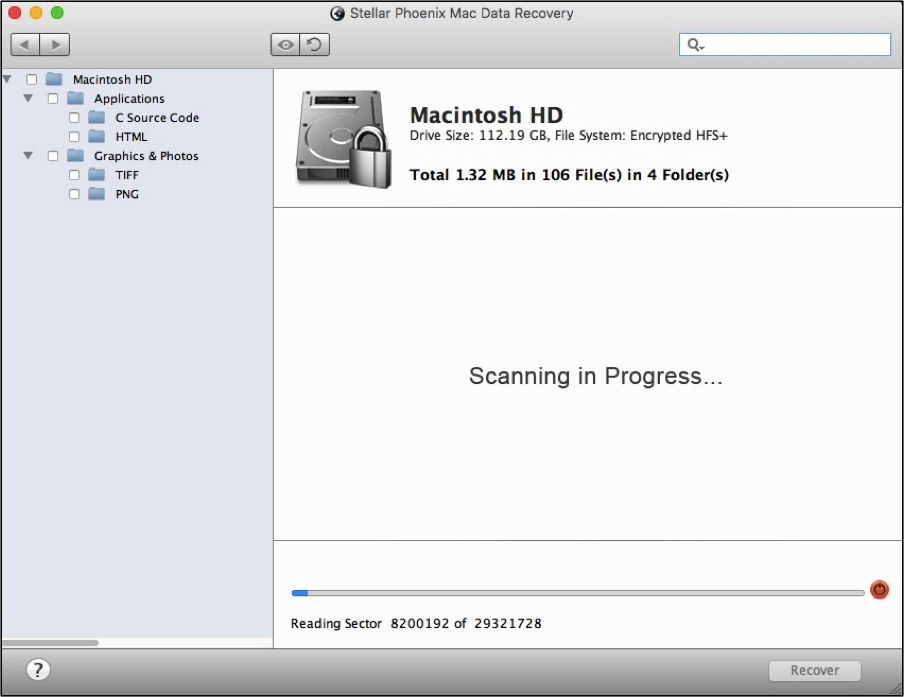The width and height of the screenshot is (904, 697).
Task: Click the yellow minimize window button
Action: [36, 12]
